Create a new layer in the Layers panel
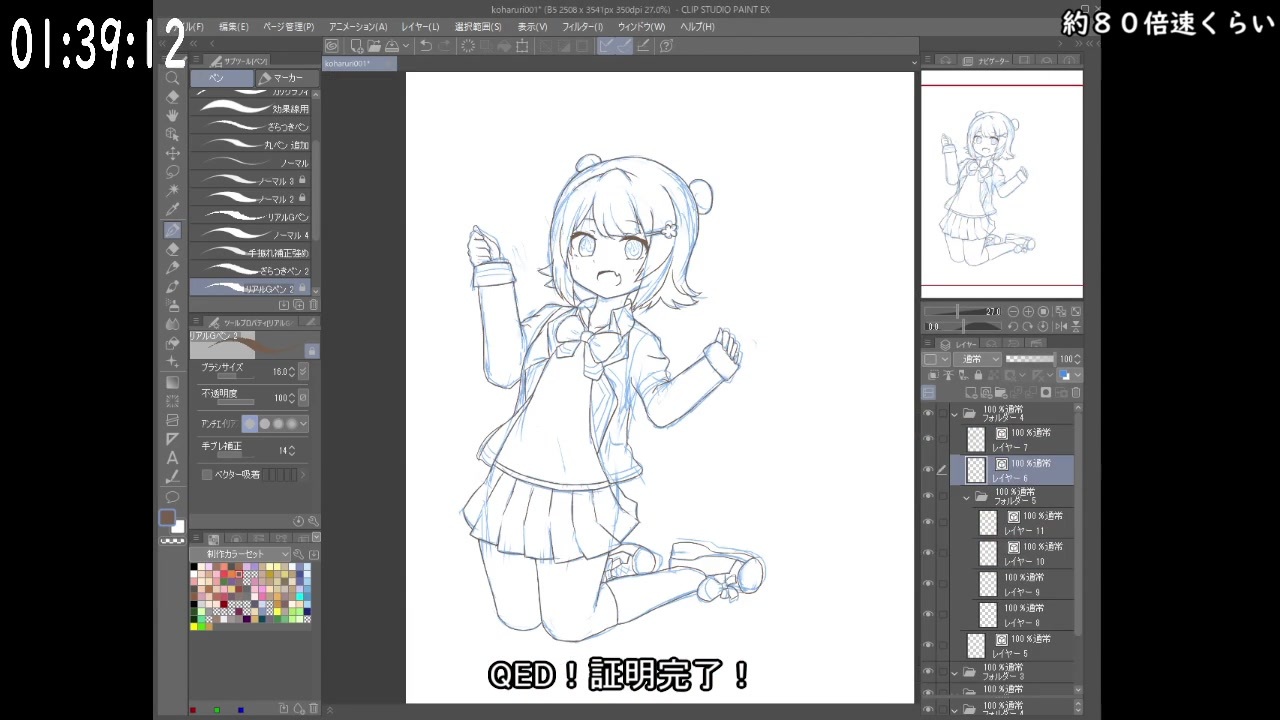Image resolution: width=1280 pixels, height=720 pixels. pyautogui.click(x=973, y=392)
